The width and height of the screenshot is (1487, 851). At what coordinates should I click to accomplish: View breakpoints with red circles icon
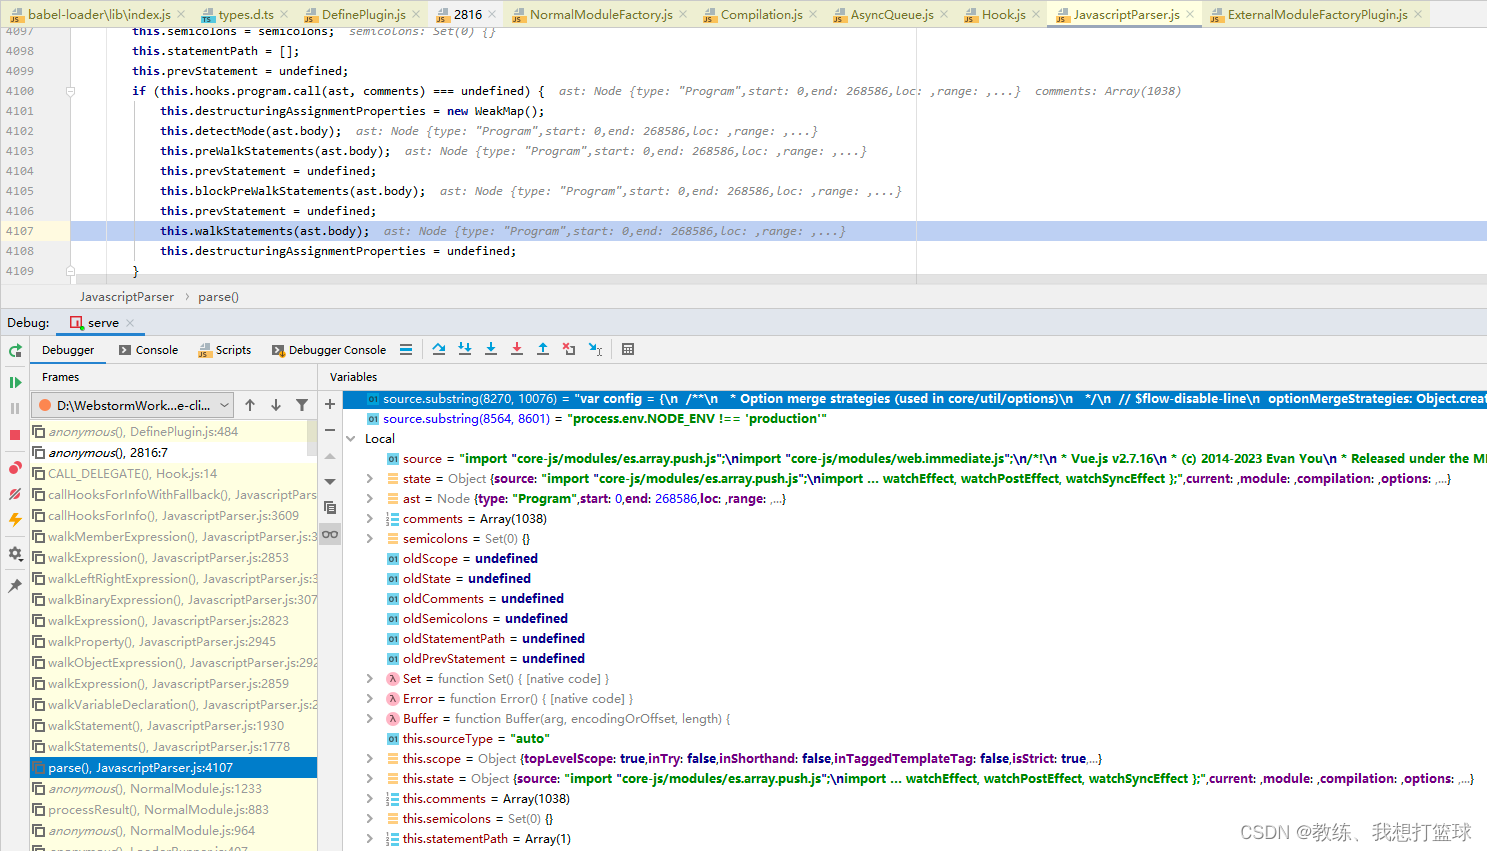15,468
